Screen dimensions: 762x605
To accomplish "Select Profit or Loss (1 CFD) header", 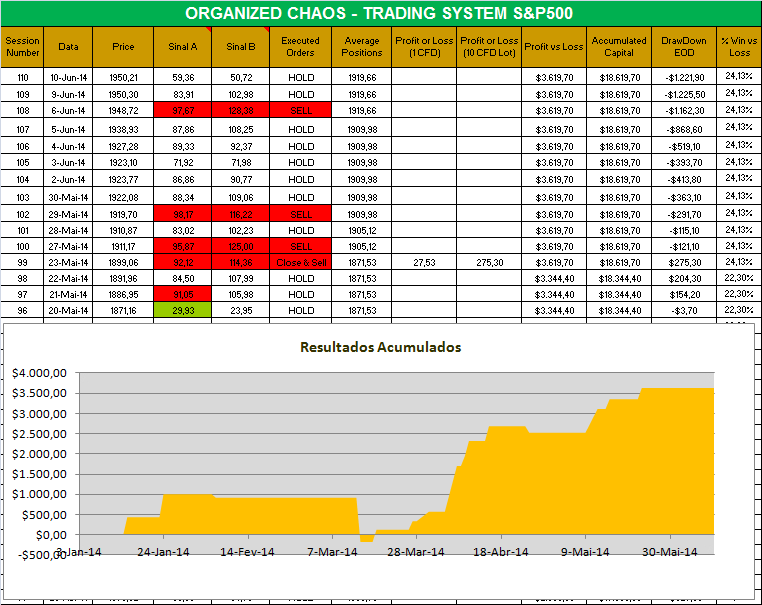I will click(x=424, y=47).
